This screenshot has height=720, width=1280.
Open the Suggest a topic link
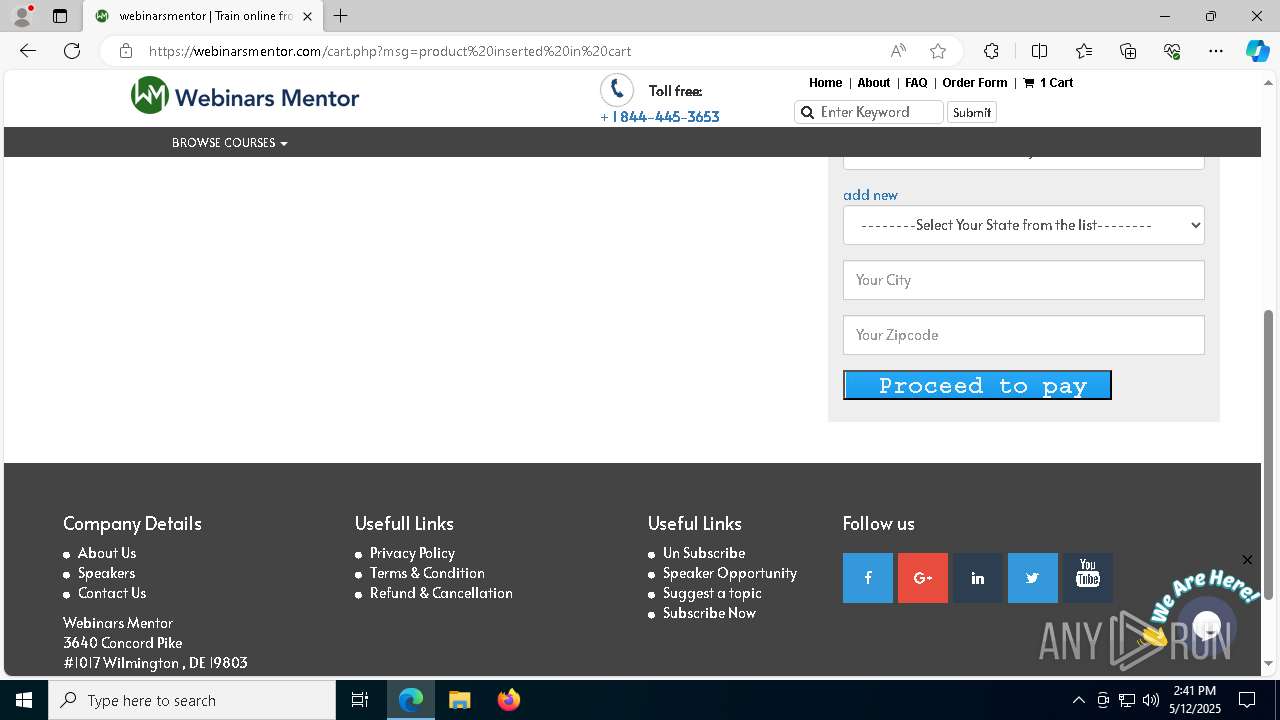click(x=712, y=593)
